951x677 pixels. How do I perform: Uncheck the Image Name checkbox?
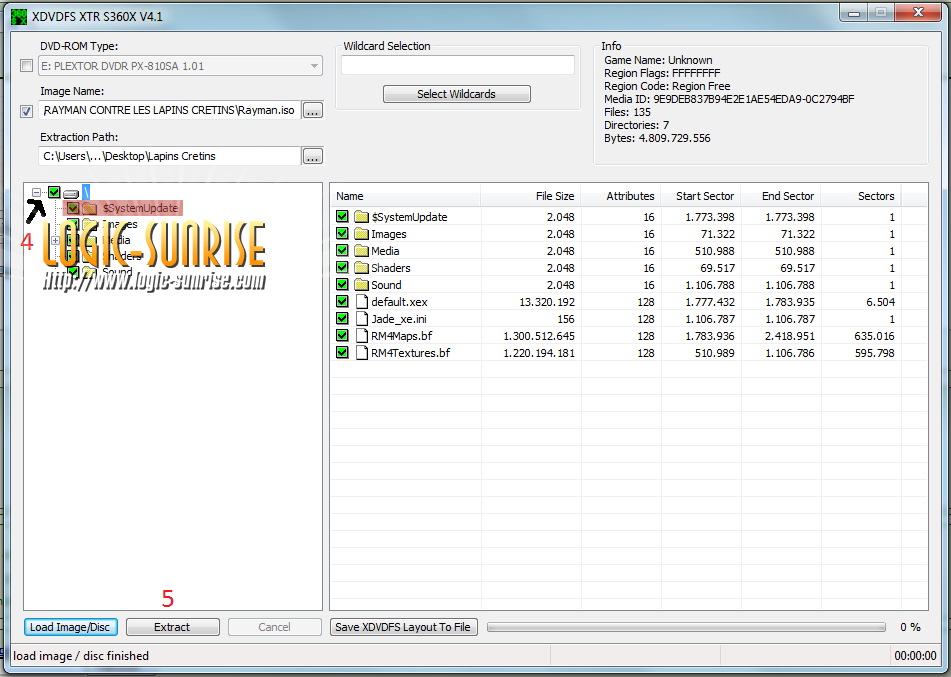pyautogui.click(x=26, y=111)
